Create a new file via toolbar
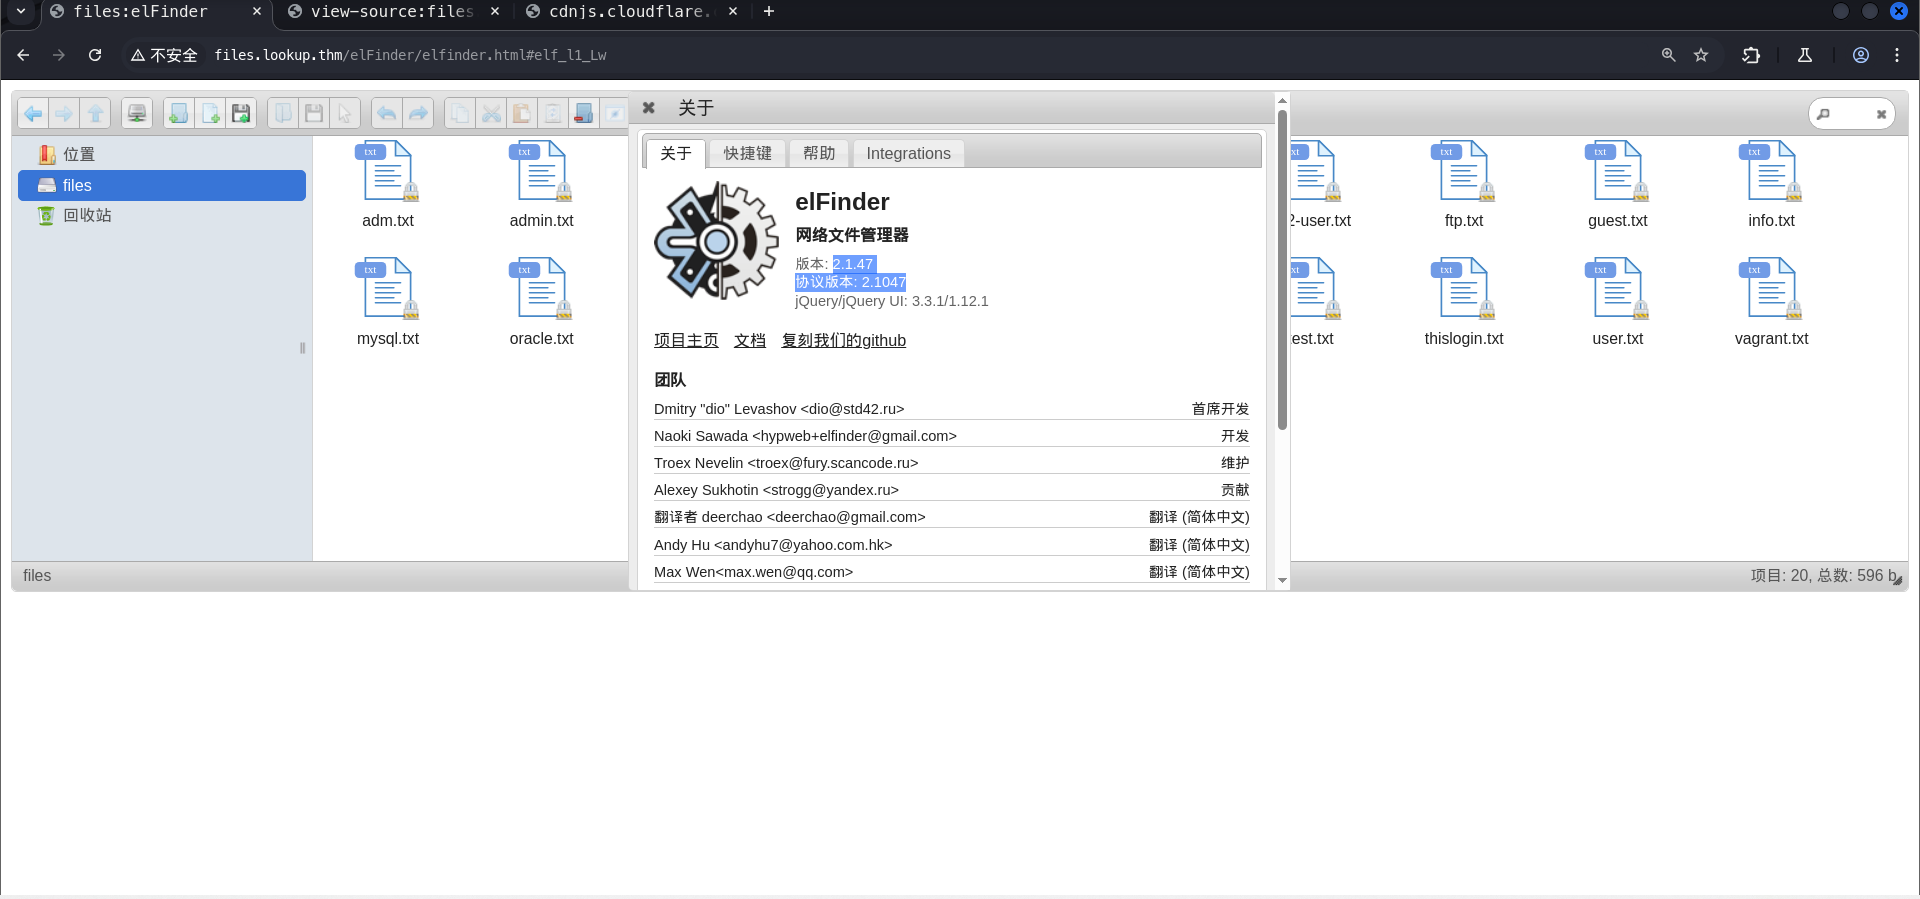Image resolution: width=1920 pixels, height=899 pixels. click(x=210, y=114)
